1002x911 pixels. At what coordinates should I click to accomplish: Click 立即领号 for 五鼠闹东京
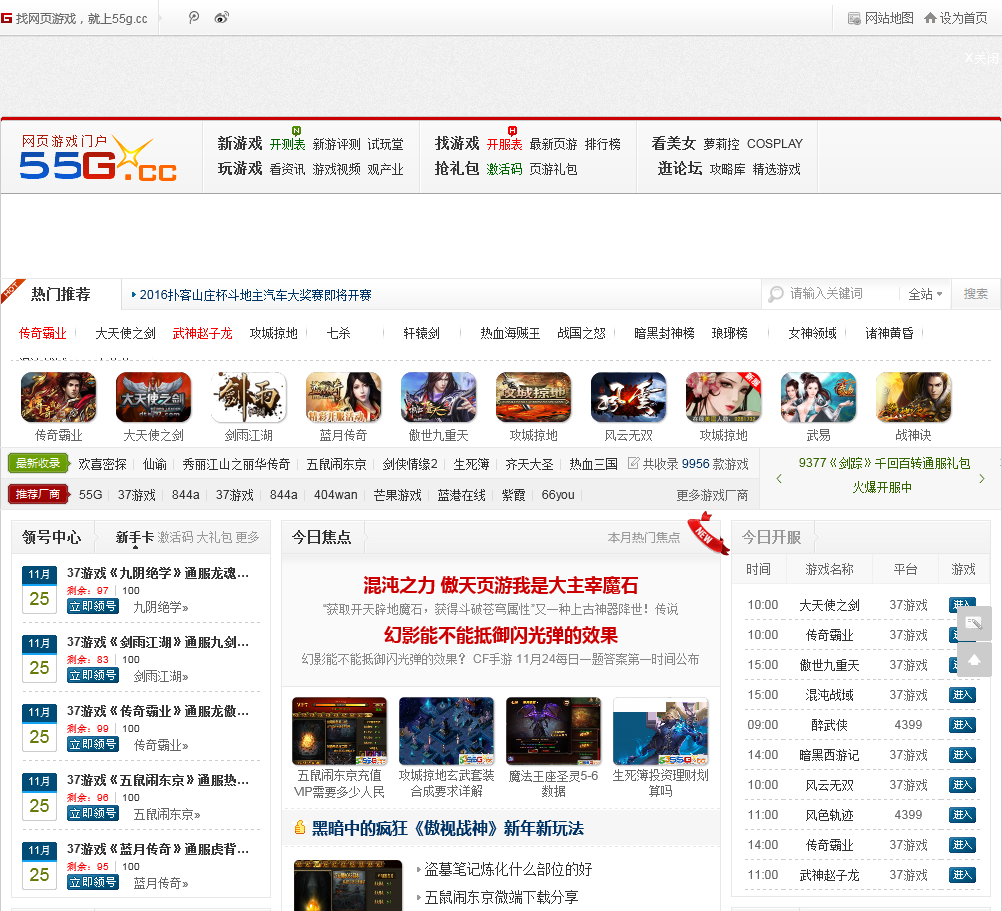click(x=93, y=813)
